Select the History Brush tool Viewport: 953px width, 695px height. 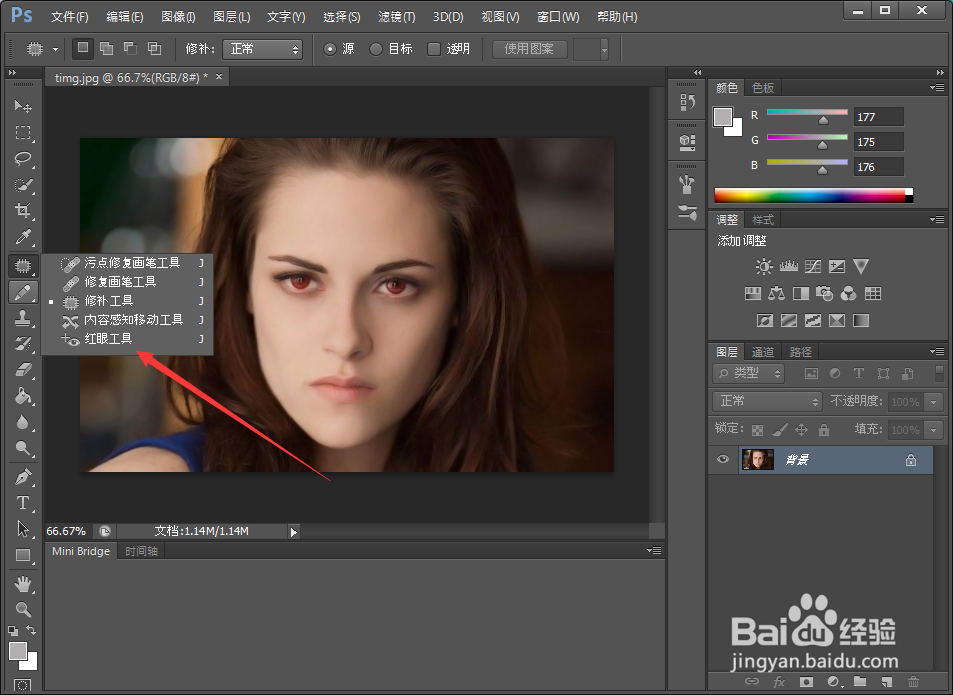pos(23,344)
